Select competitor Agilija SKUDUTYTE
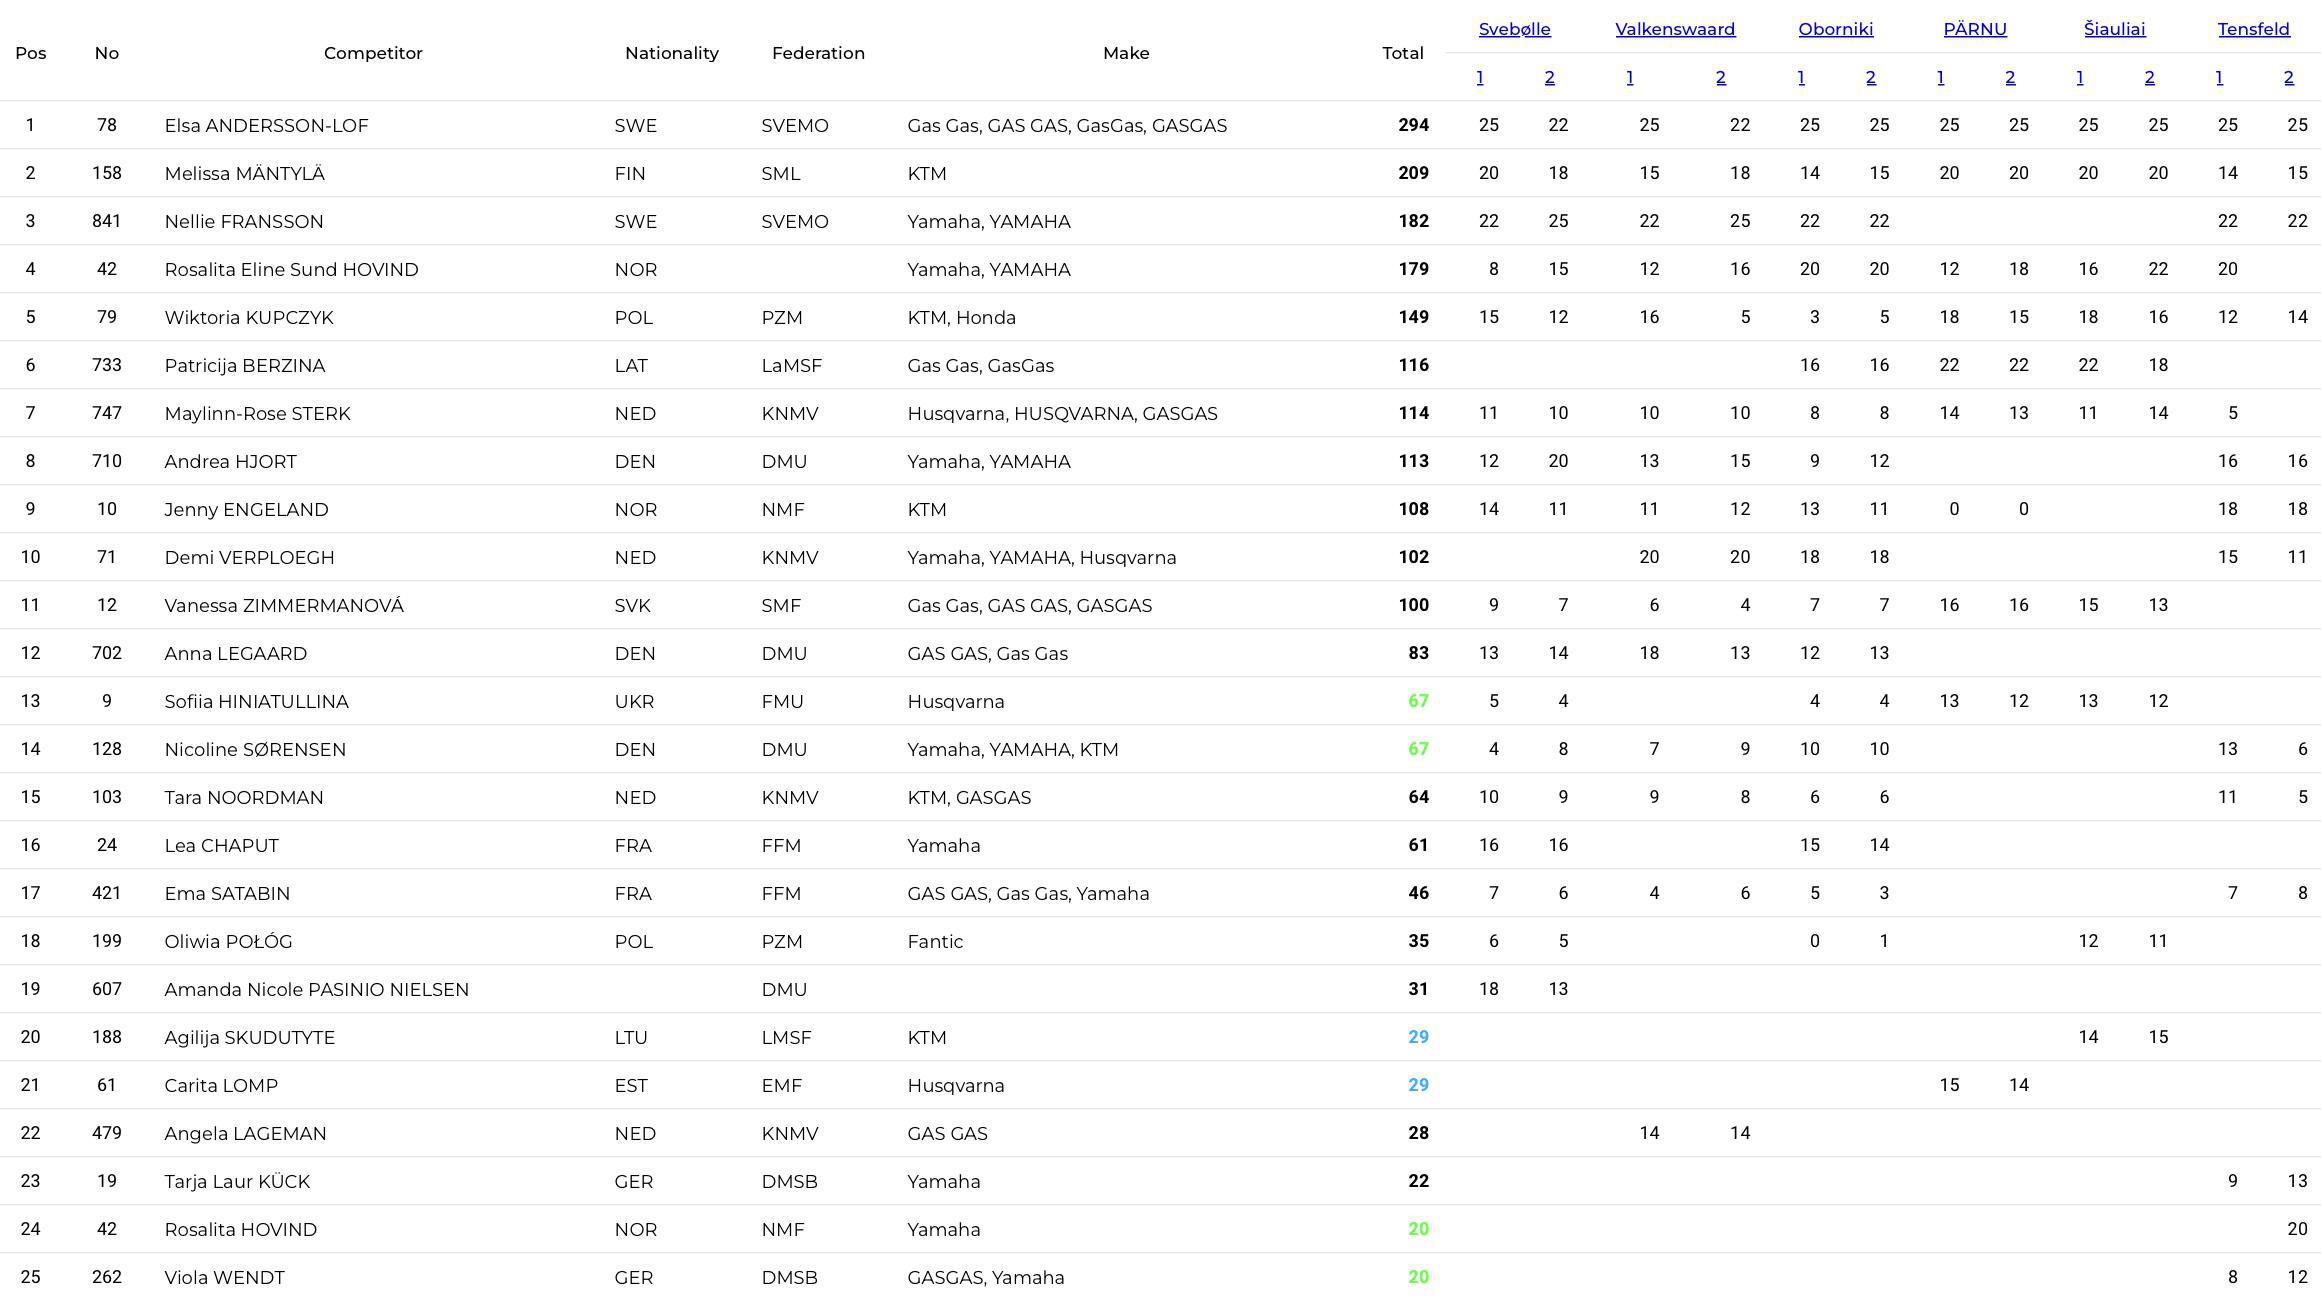The width and height of the screenshot is (2321, 1298). (249, 1037)
